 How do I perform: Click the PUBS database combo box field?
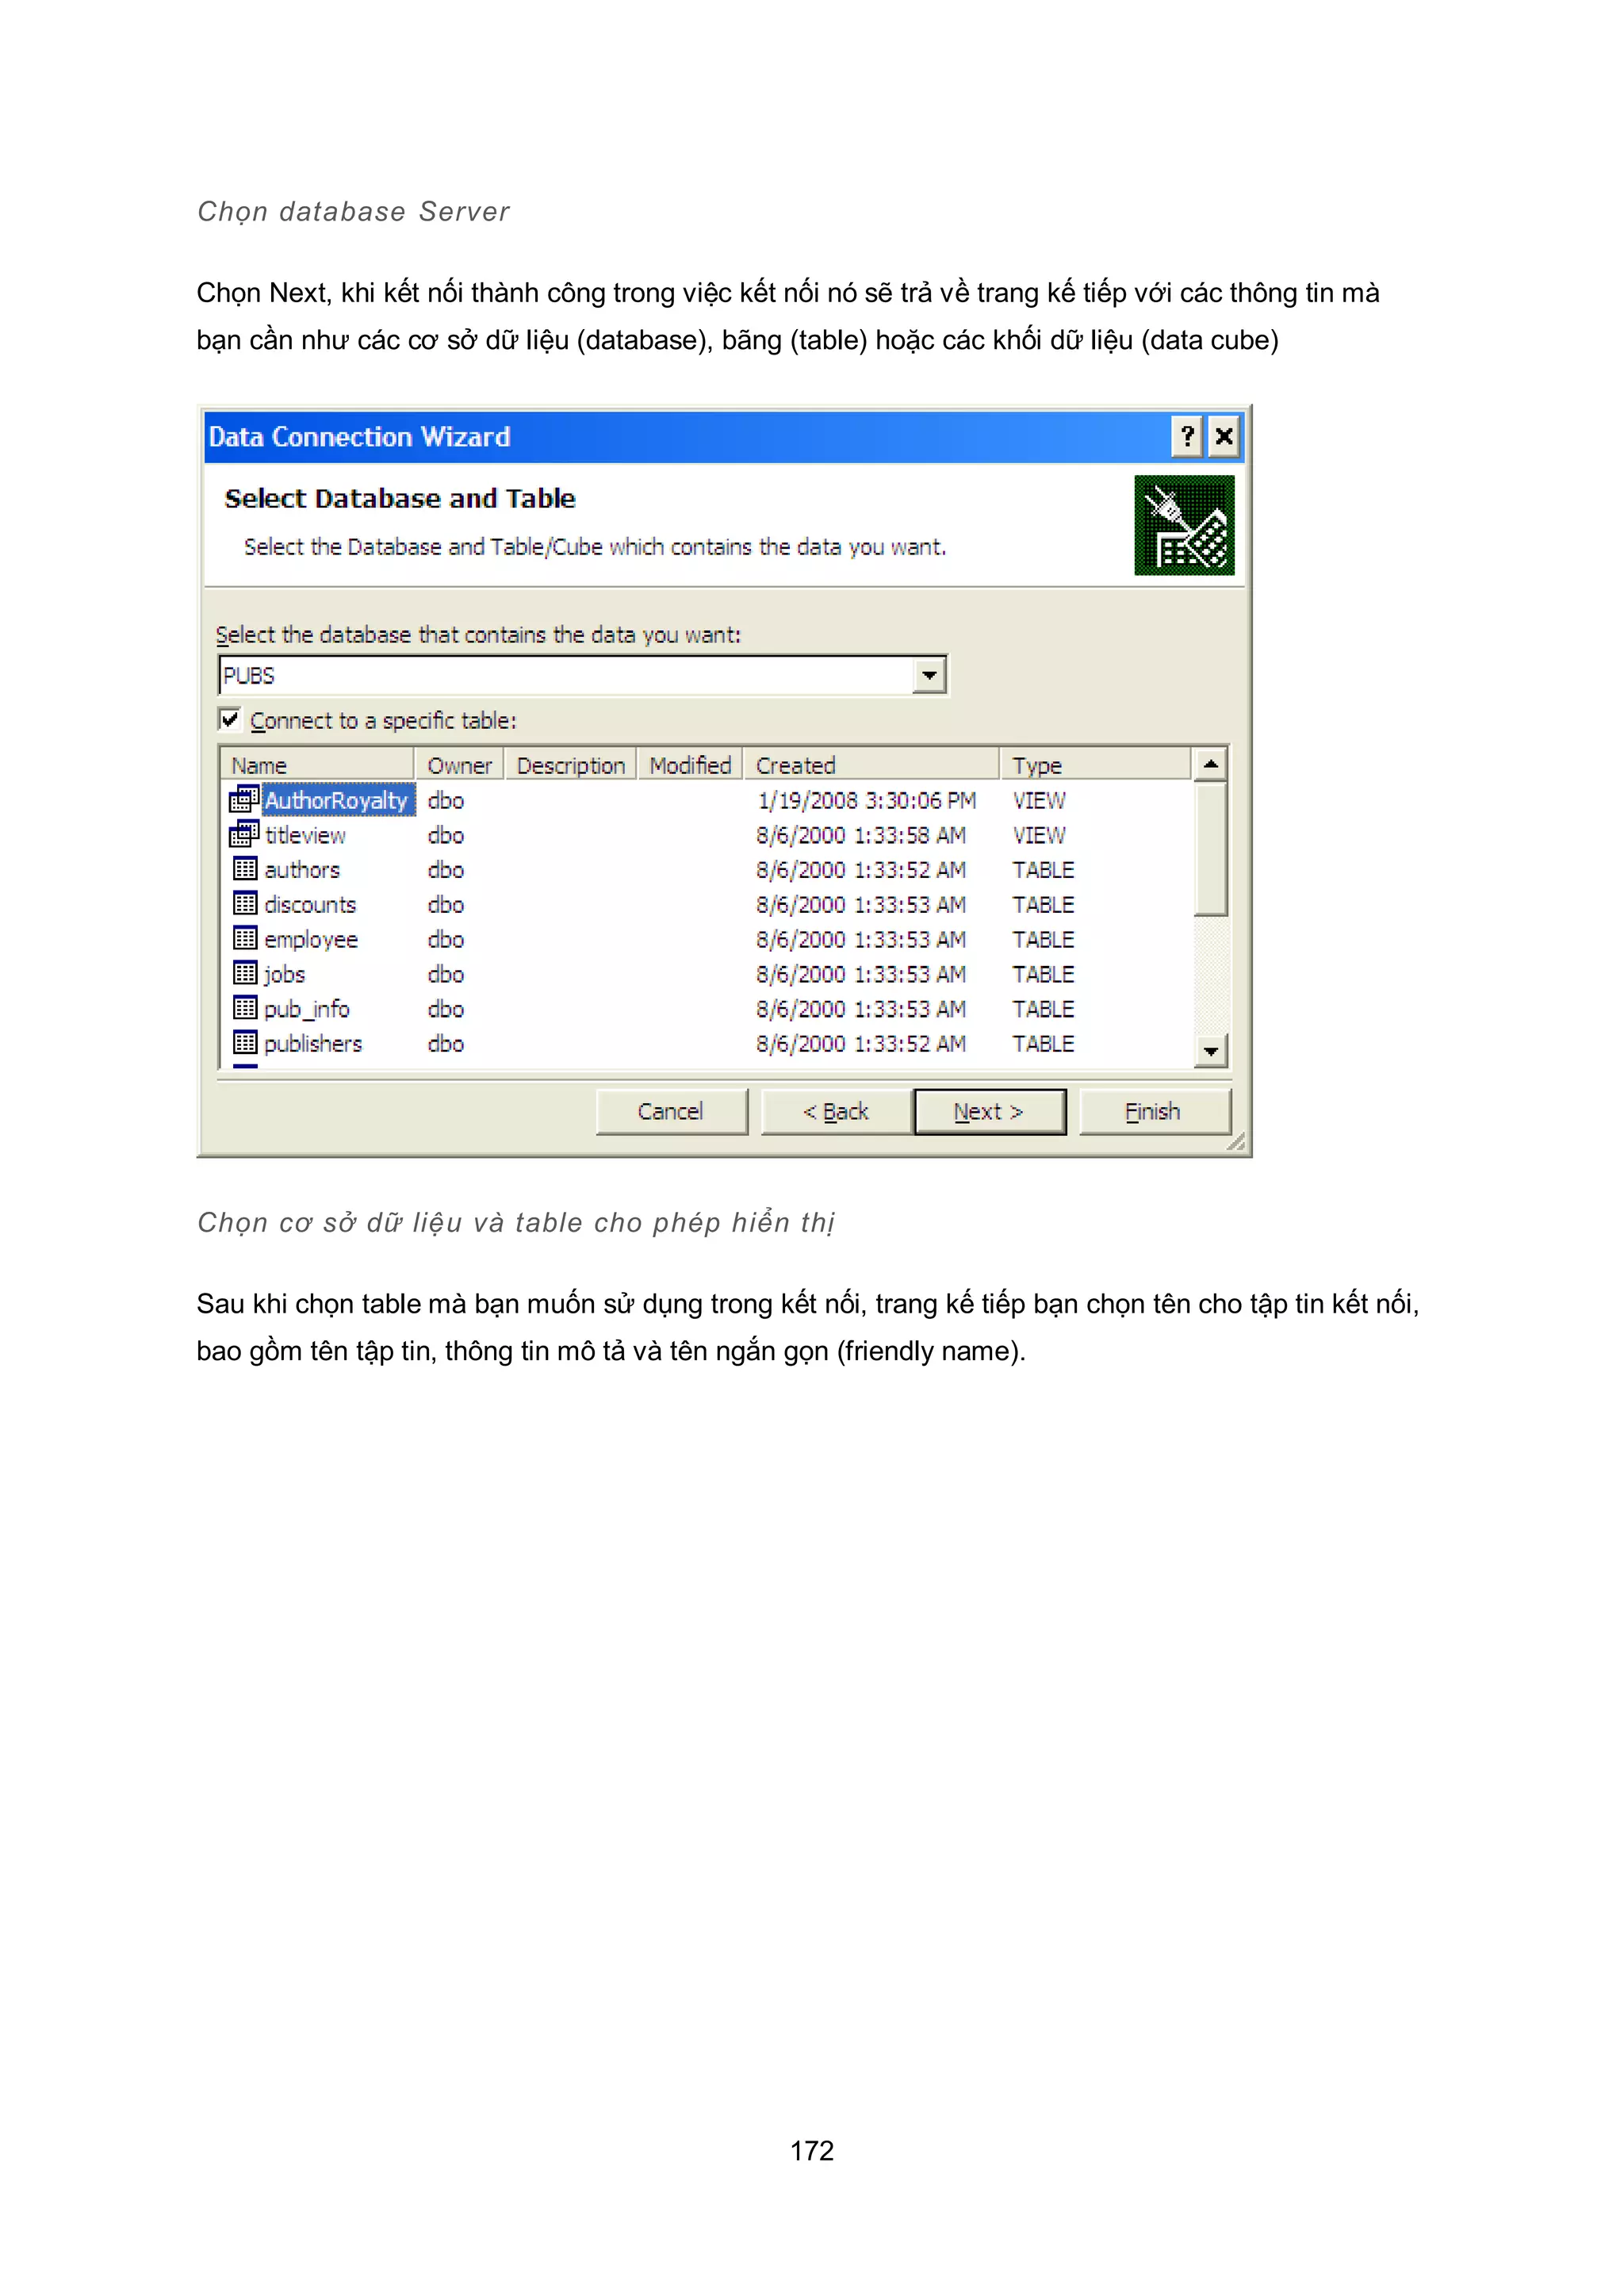[582, 675]
